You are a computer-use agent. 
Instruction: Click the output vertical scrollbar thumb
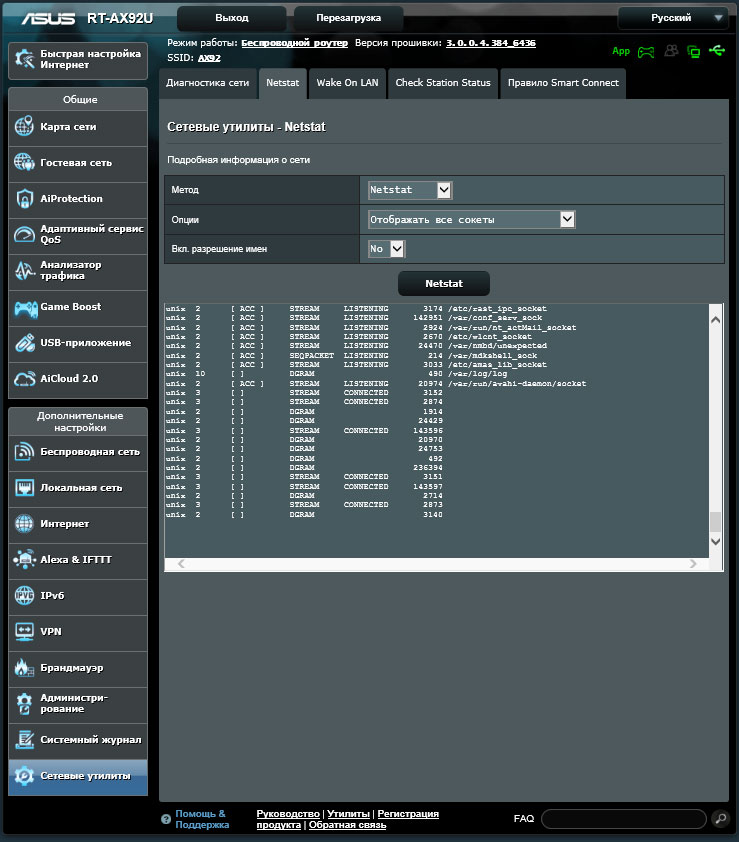(715, 522)
